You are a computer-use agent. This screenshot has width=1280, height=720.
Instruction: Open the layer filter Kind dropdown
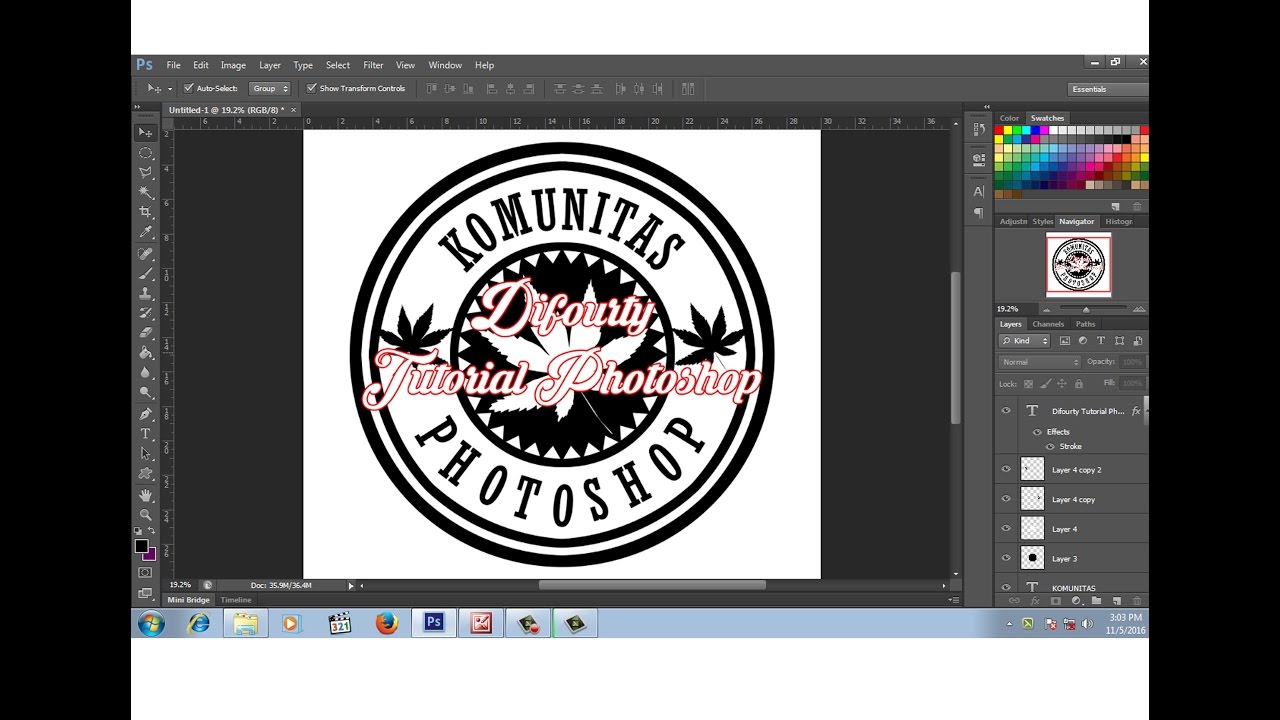[x=1024, y=341]
